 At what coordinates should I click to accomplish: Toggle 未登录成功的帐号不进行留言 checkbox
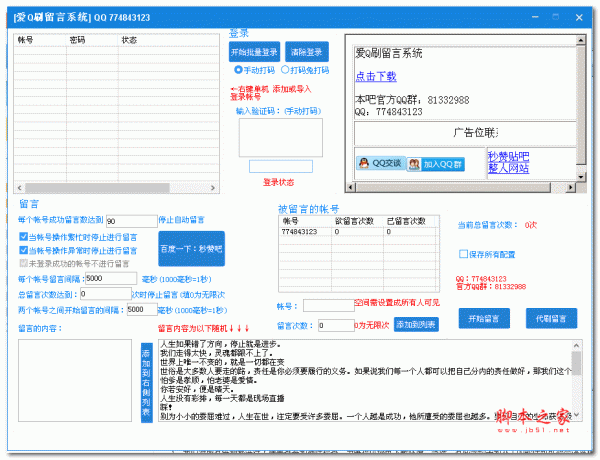[x=24, y=263]
